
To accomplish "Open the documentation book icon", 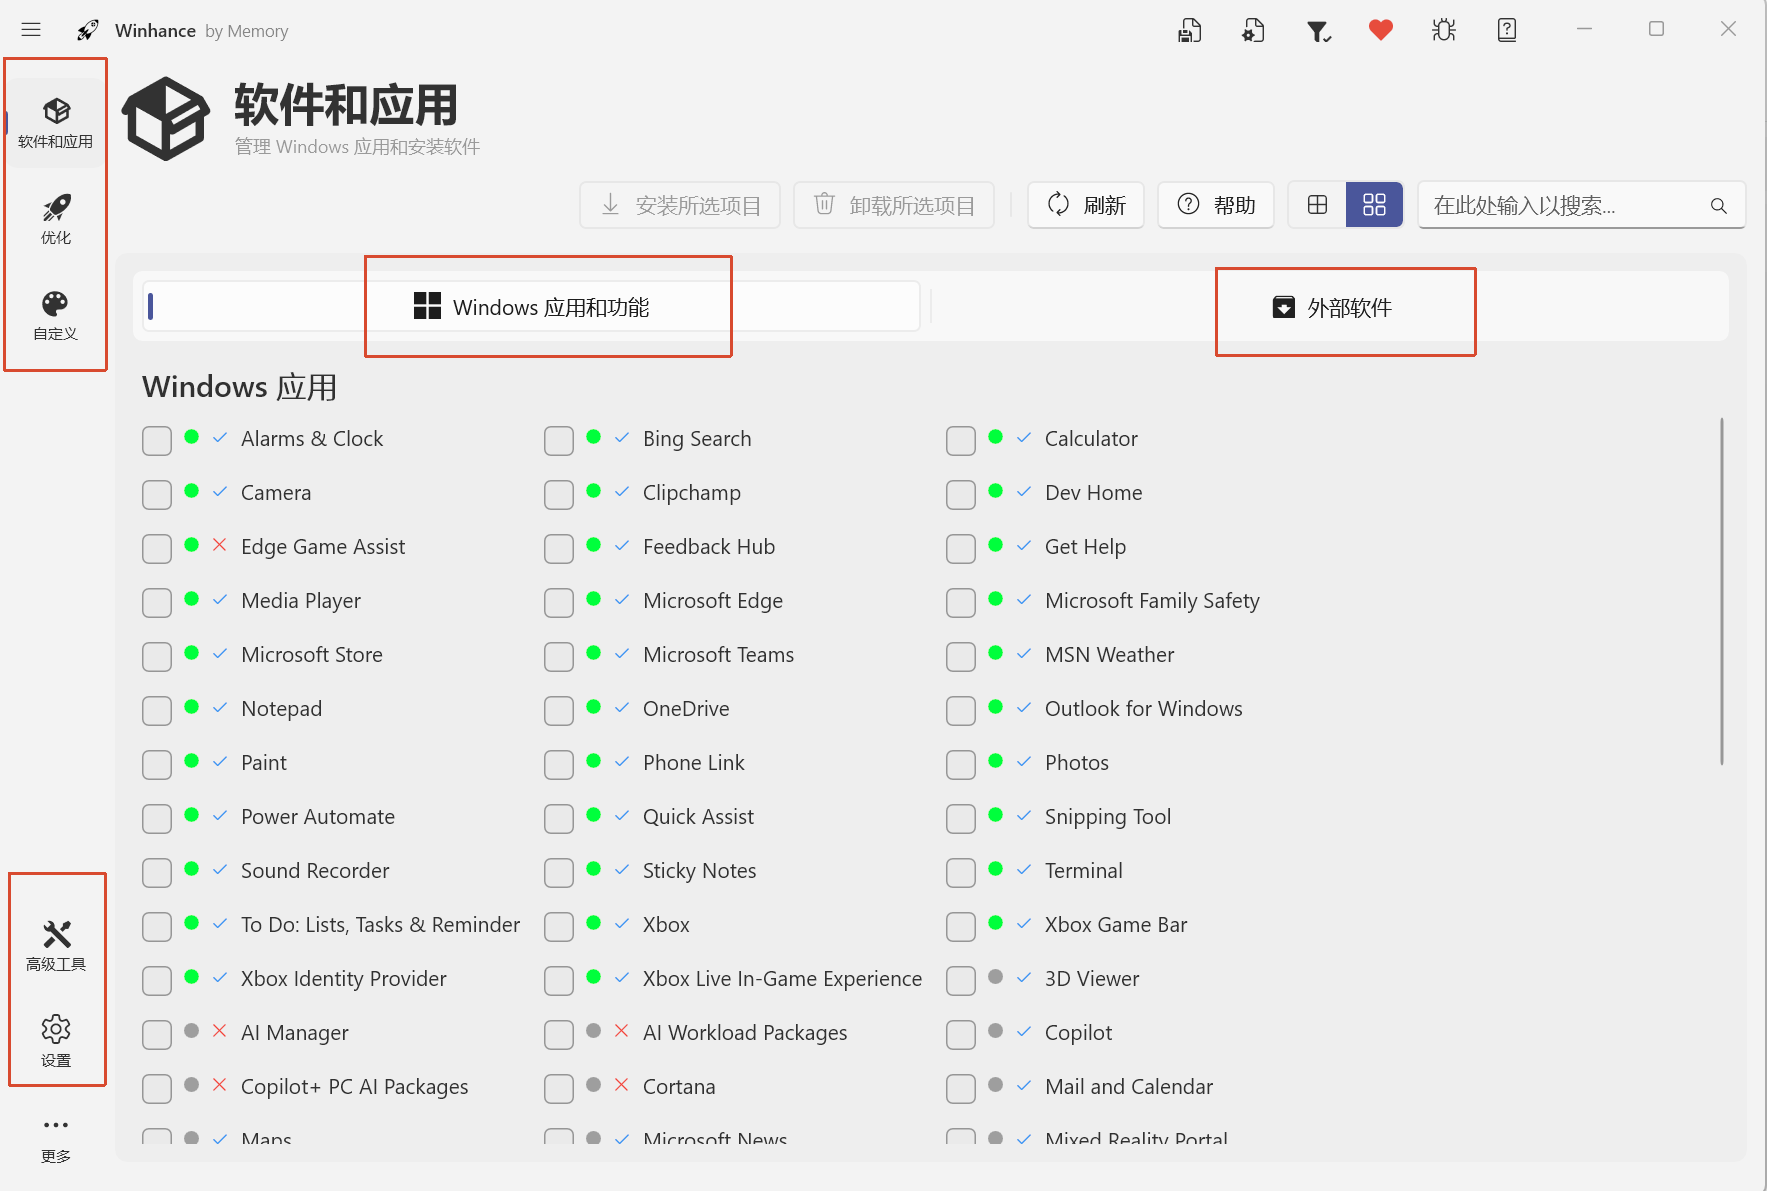I will (1507, 30).
